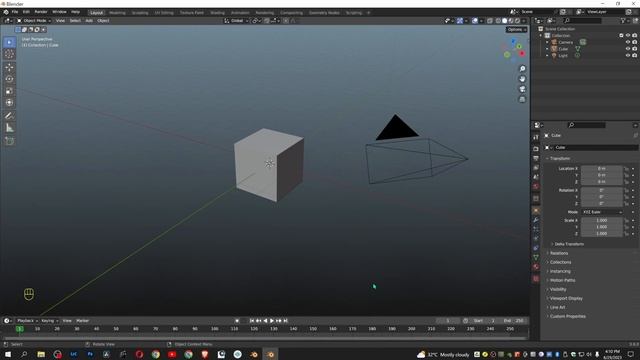Click the viewport zoom magnifier icon
Viewport: 640px width, 360px height.
522,69
